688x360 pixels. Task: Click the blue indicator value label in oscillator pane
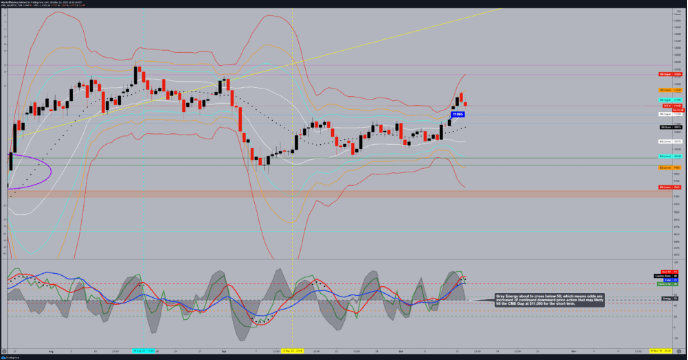[x=670, y=280]
